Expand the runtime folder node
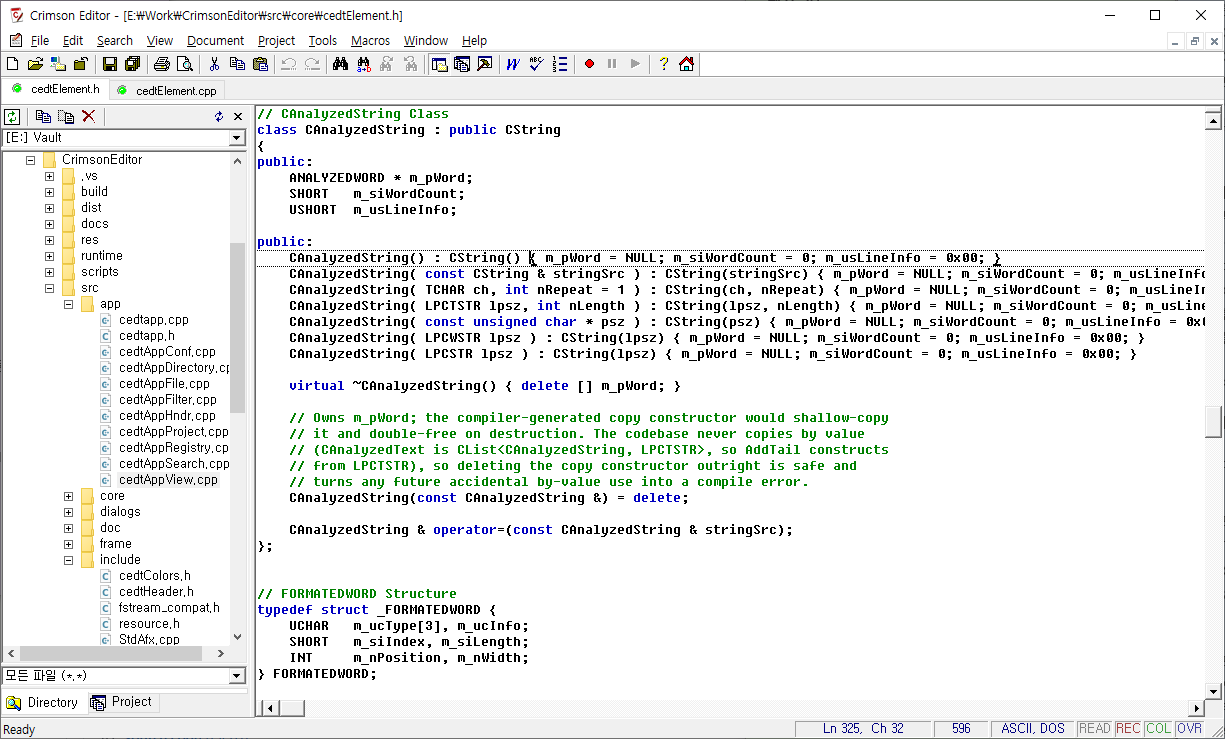1225x739 pixels. tap(49, 256)
